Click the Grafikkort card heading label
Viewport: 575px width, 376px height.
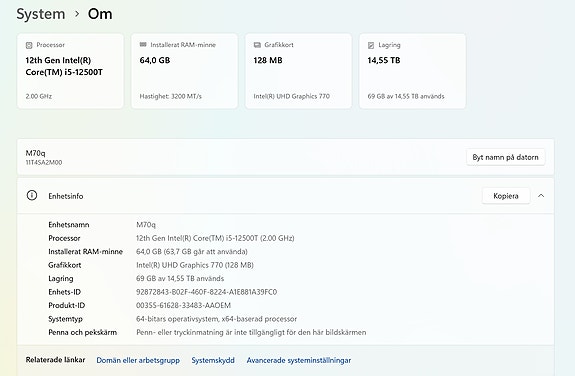pos(279,45)
